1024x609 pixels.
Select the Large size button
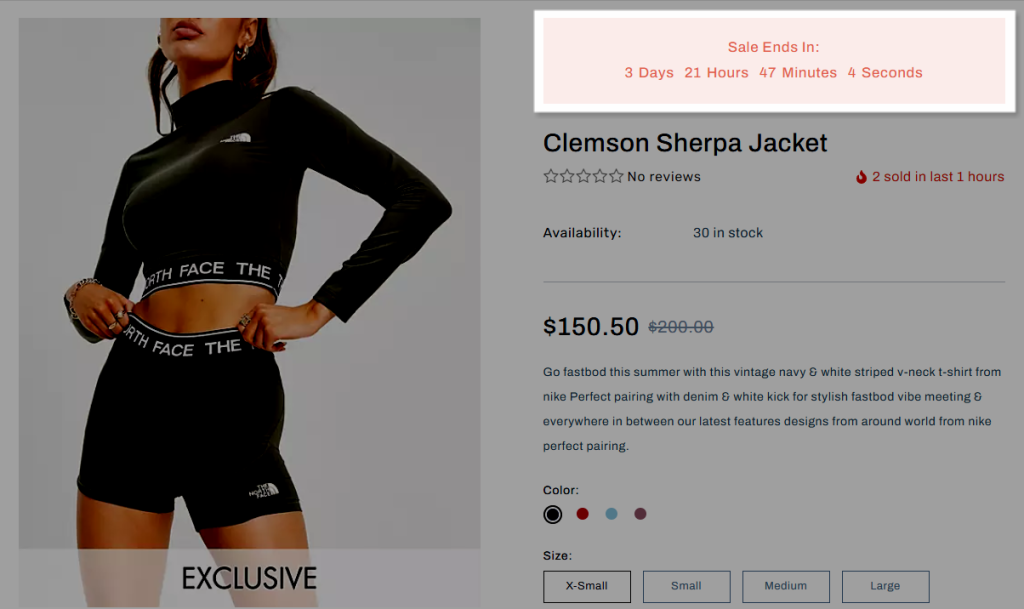coord(885,586)
